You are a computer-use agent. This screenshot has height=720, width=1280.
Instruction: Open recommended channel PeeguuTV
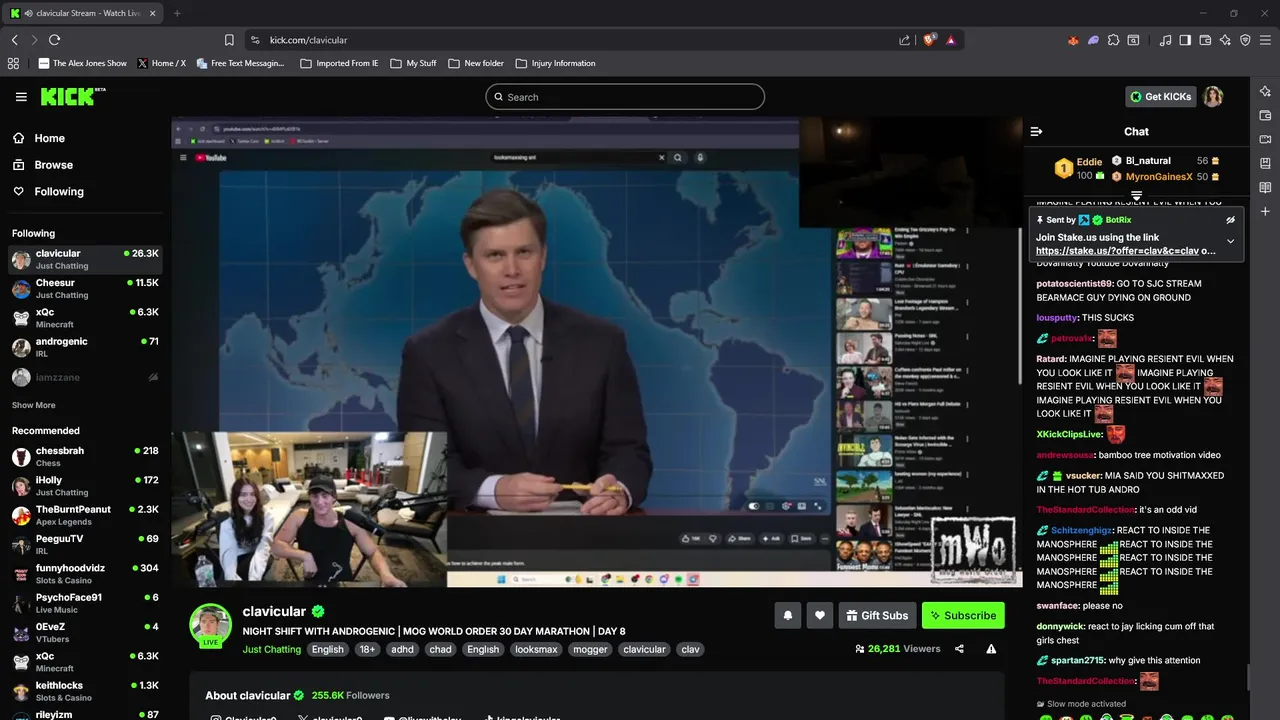(85, 545)
